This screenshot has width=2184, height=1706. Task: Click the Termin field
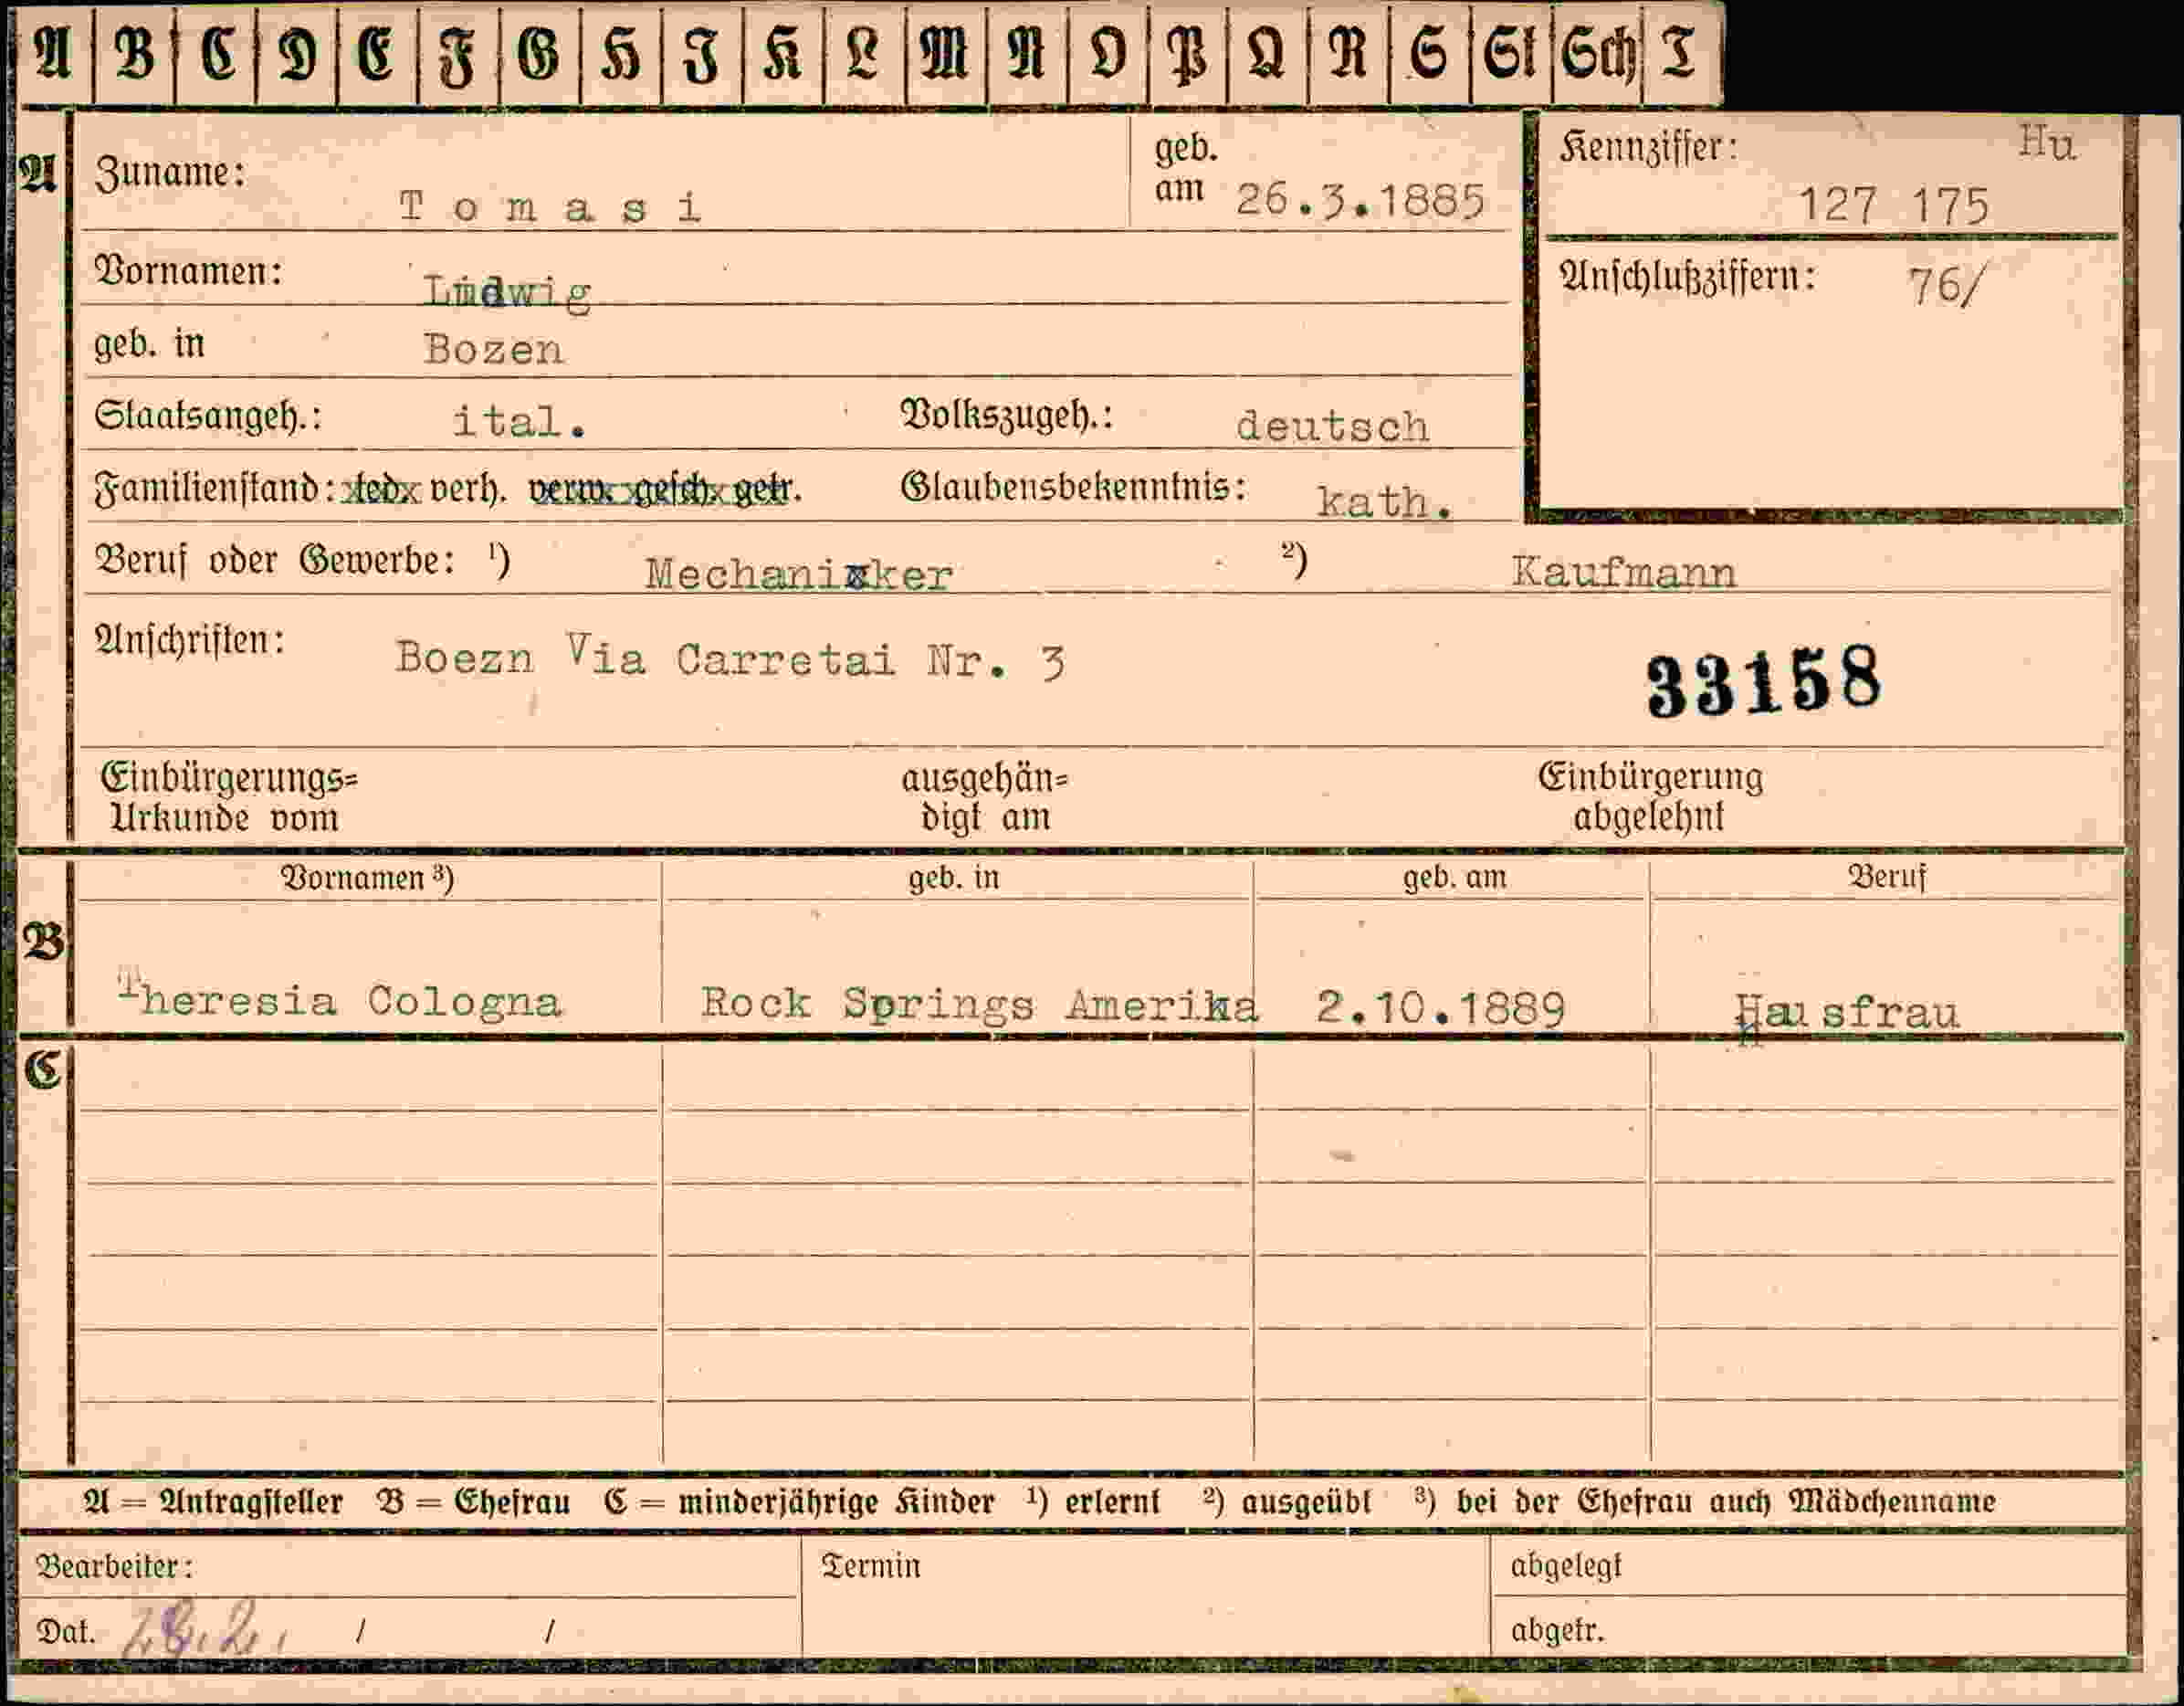[x=1146, y=1597]
